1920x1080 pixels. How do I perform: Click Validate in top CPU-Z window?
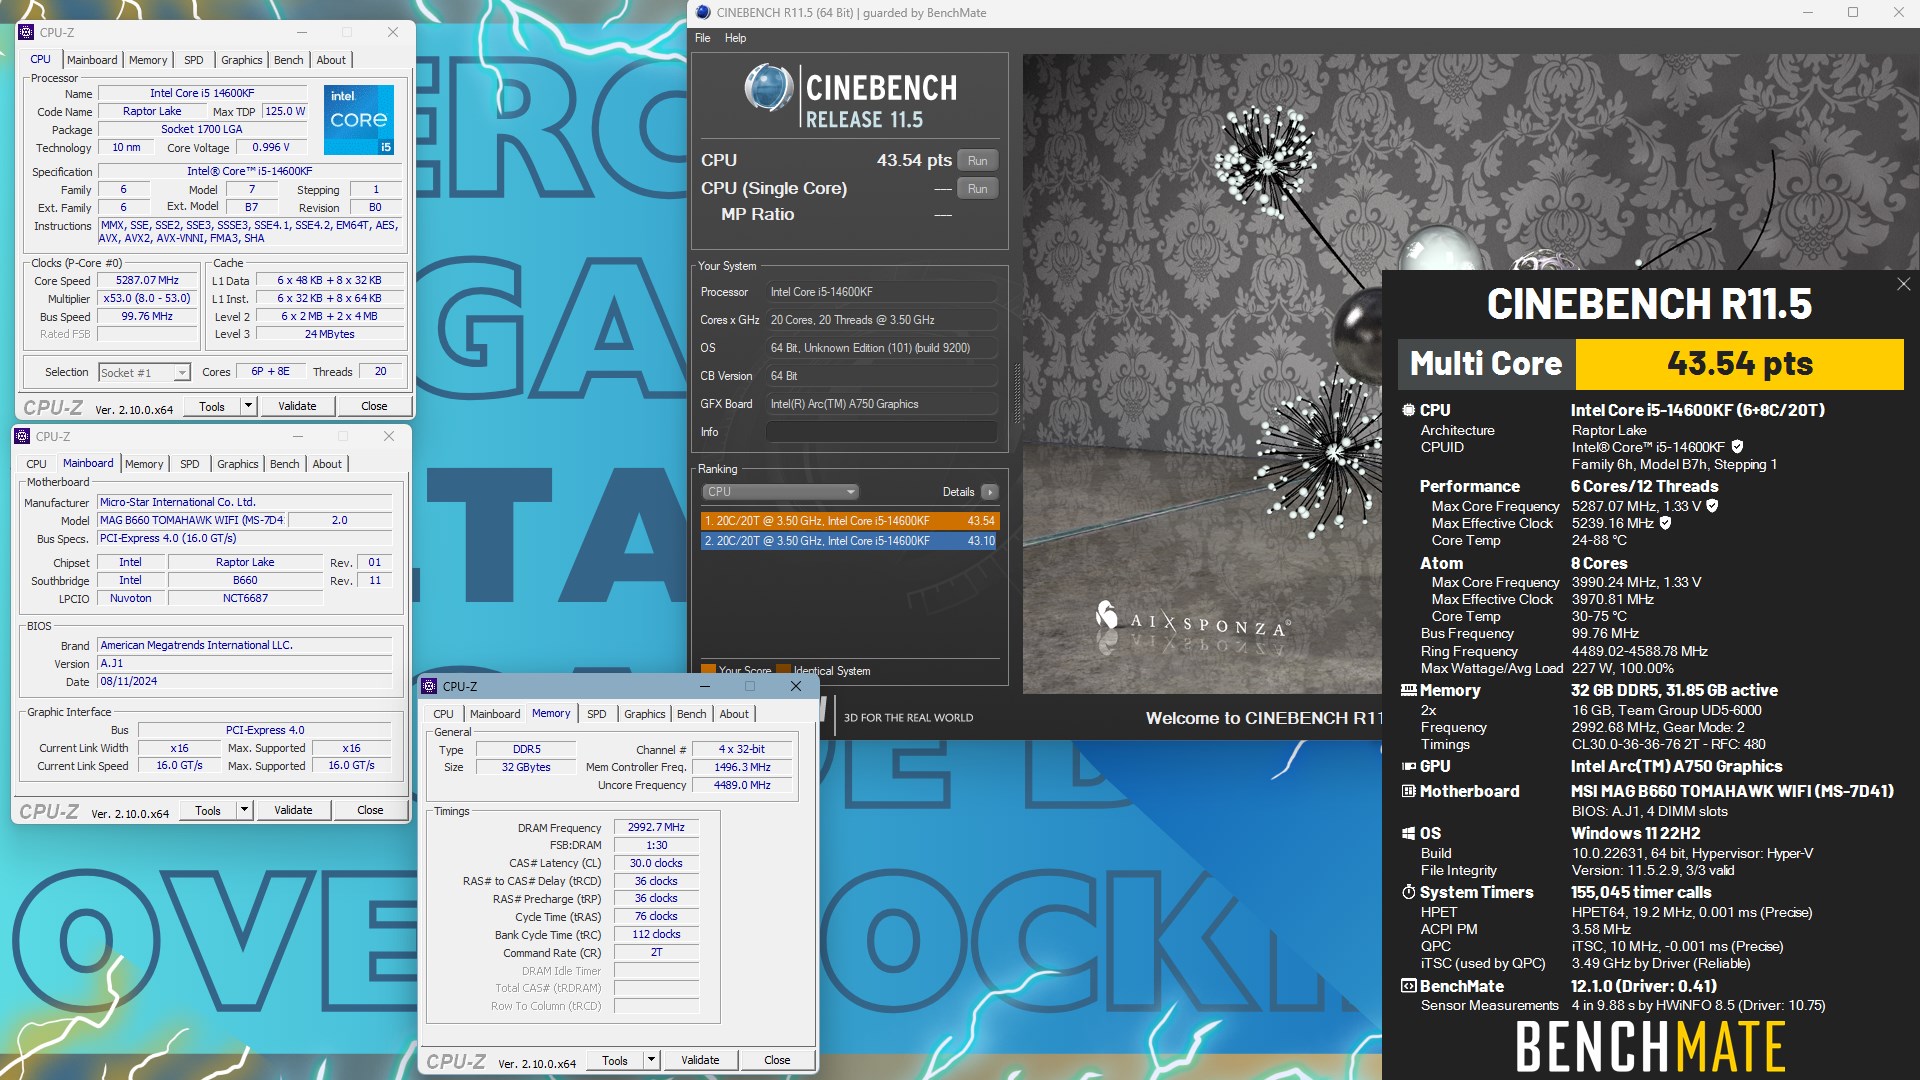[297, 406]
